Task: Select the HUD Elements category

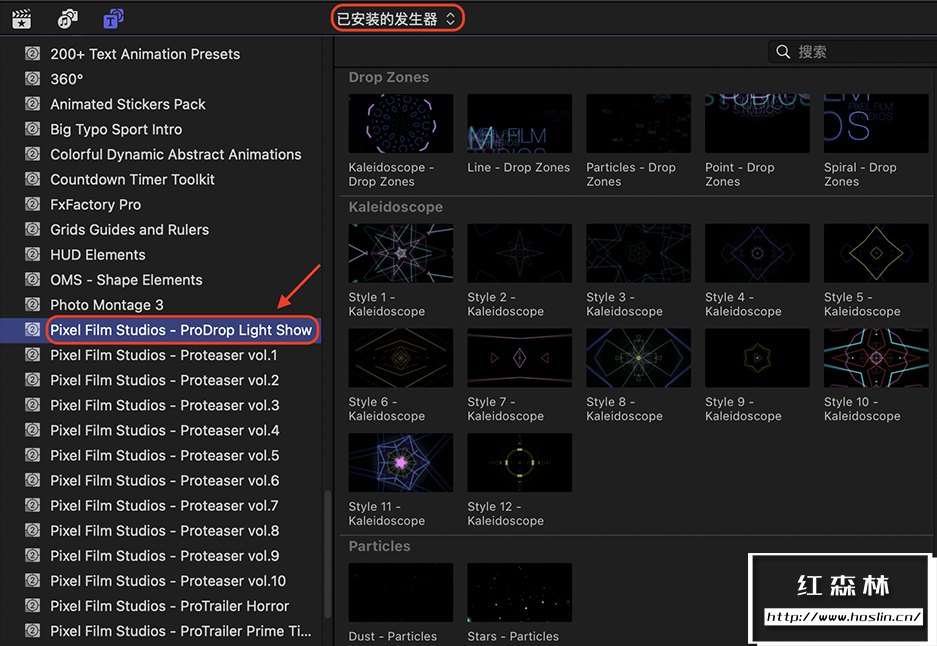Action: [x=98, y=255]
